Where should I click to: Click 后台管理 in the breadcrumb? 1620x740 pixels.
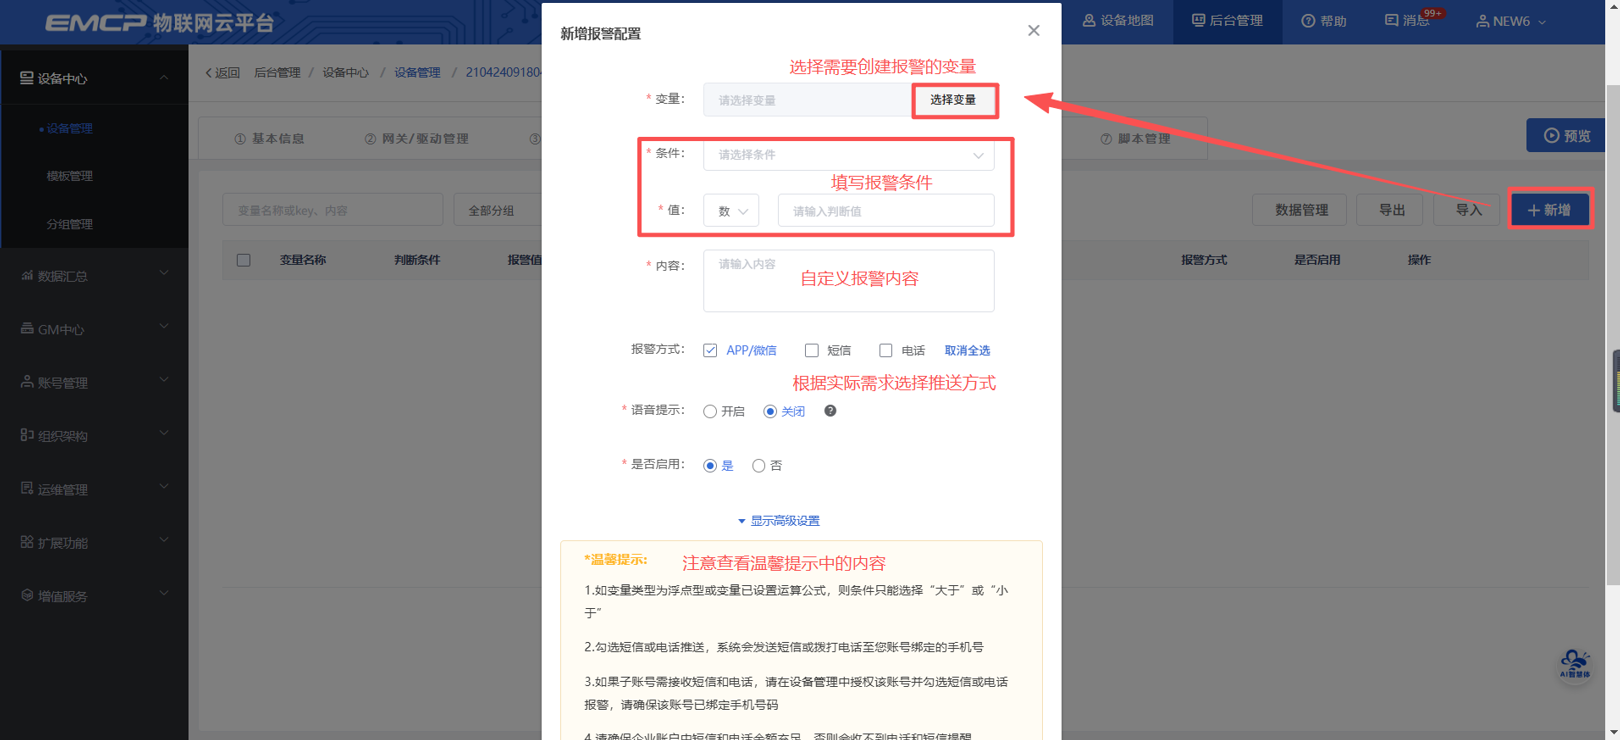point(277,73)
